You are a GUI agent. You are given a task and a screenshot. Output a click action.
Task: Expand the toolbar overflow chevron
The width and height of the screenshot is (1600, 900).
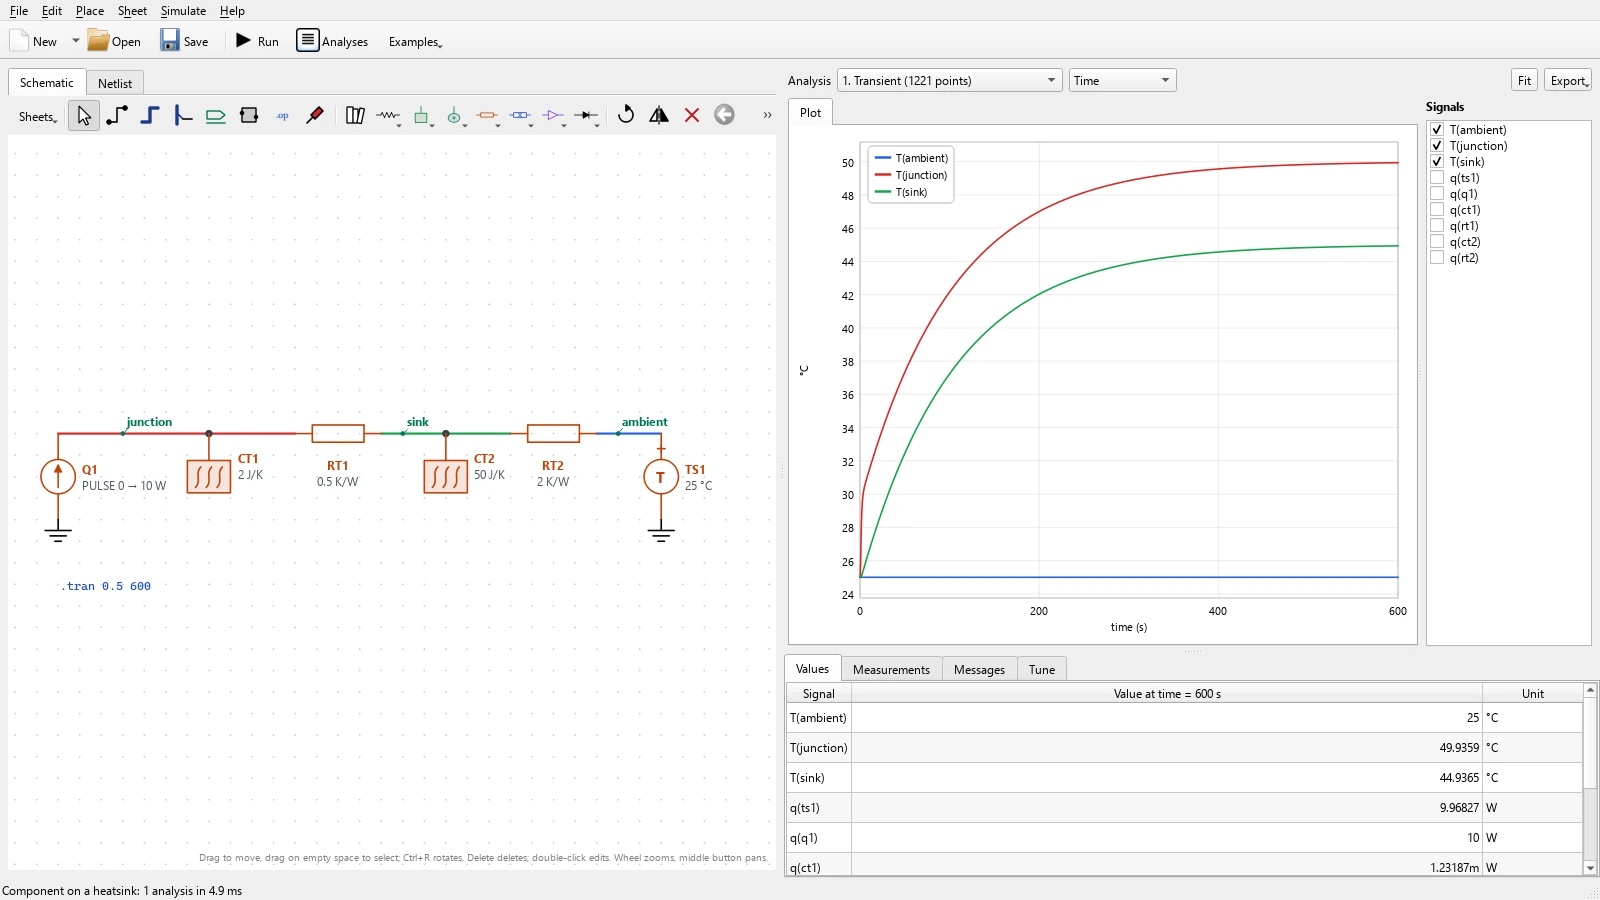[767, 115]
